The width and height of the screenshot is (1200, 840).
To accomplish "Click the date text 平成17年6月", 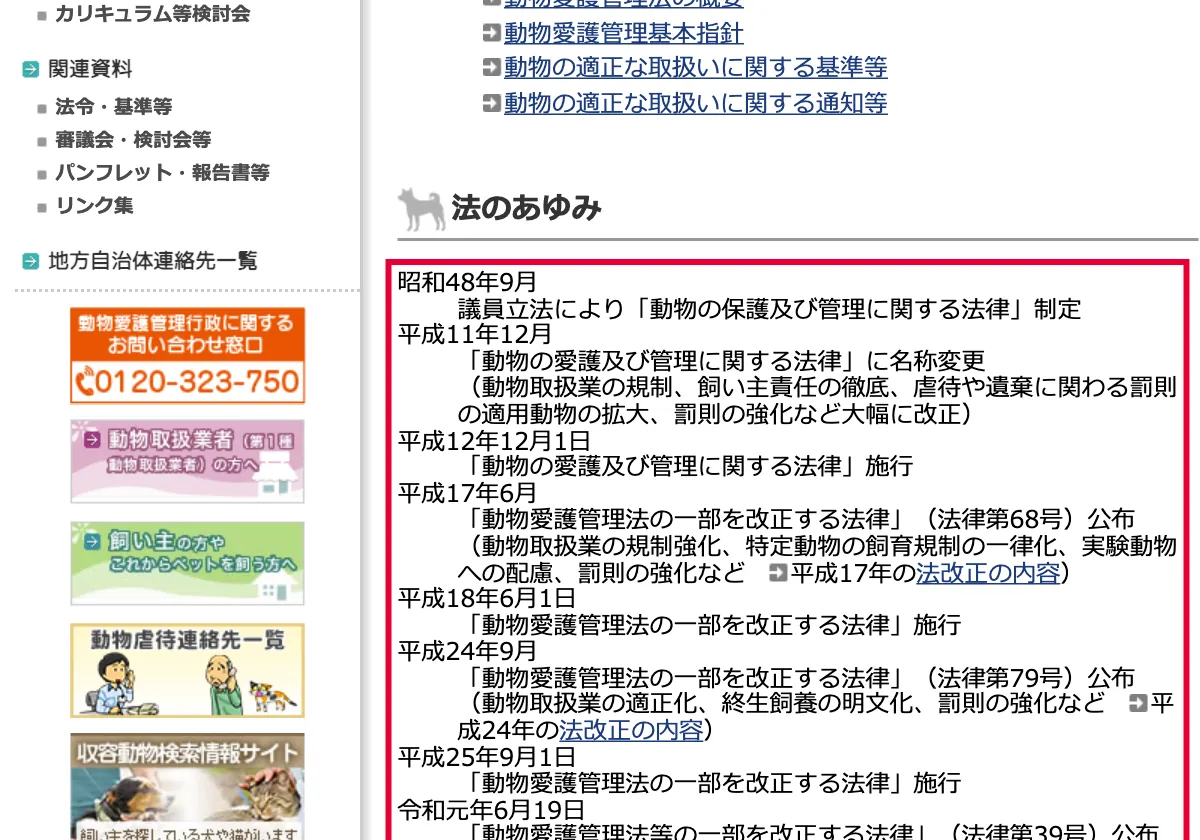I will (x=468, y=493).
